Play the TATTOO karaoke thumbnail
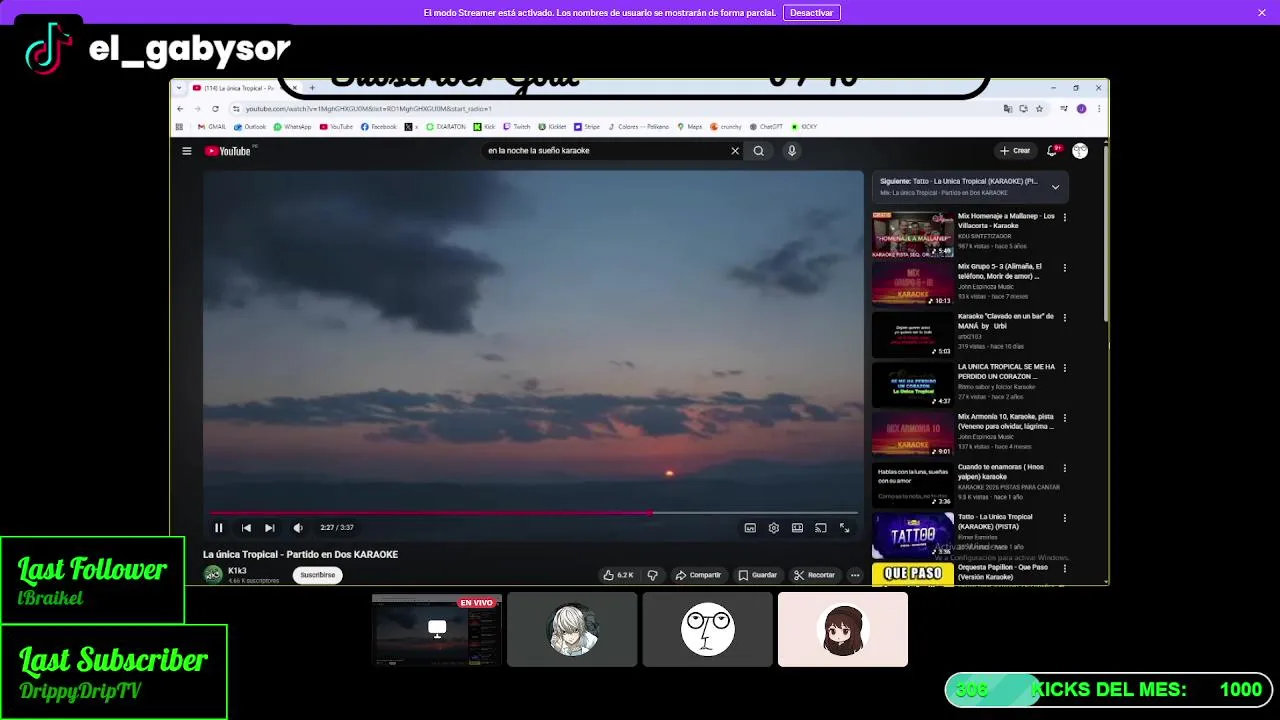 tap(913, 535)
